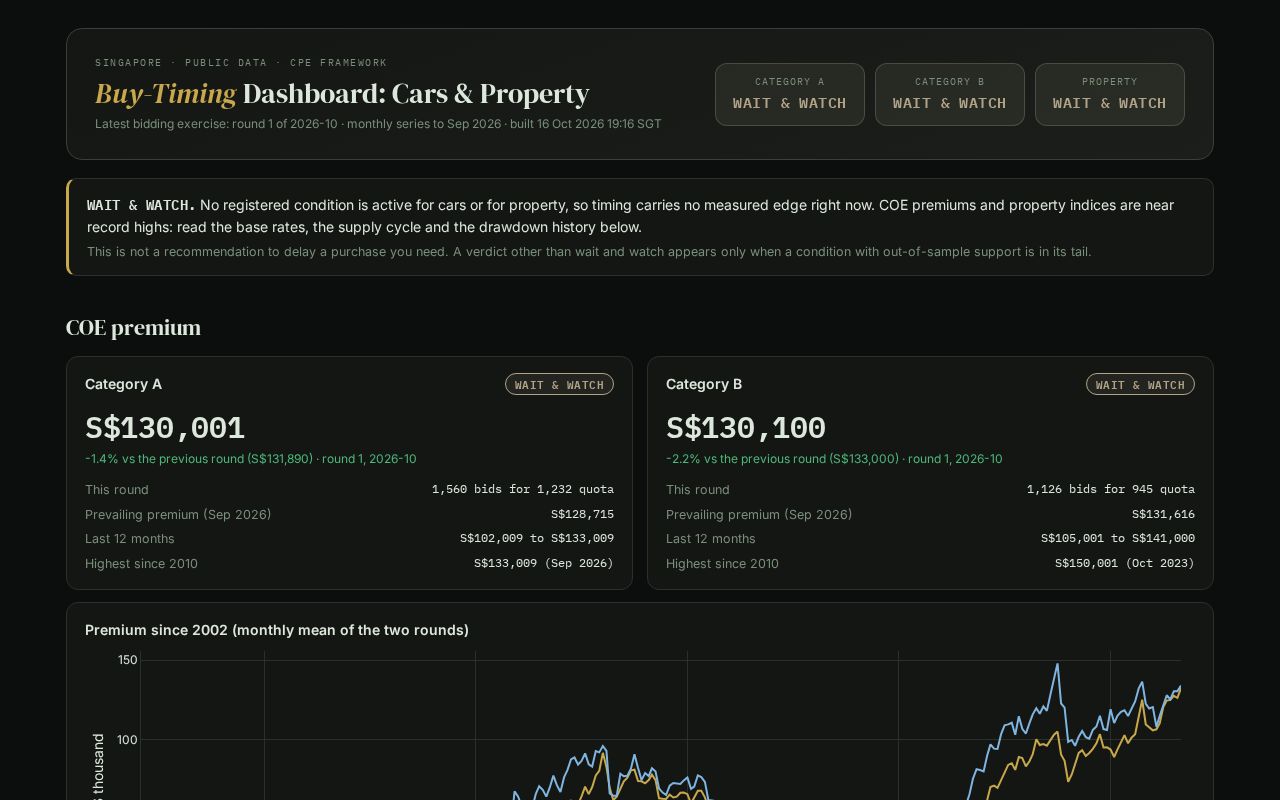Click the prevailing premium value S$131,616
The image size is (1280, 800).
(x=1163, y=514)
